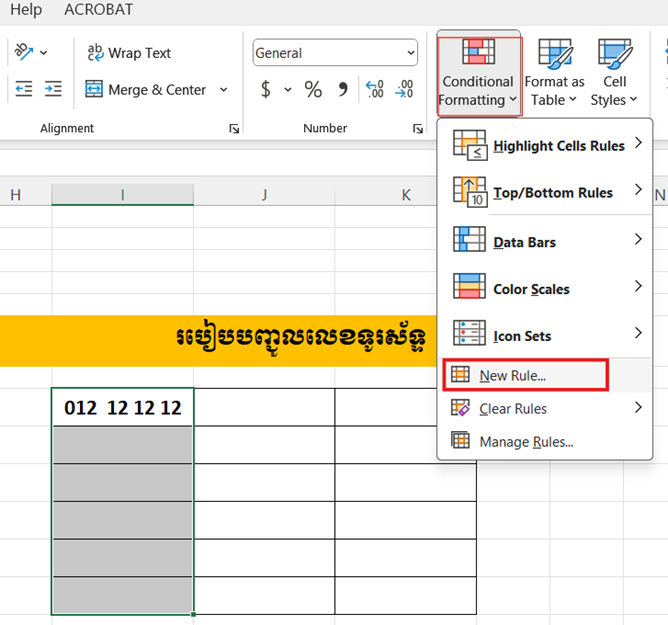This screenshot has width=668, height=625.
Task: Click Decrease Decimal icon
Action: 404,89
